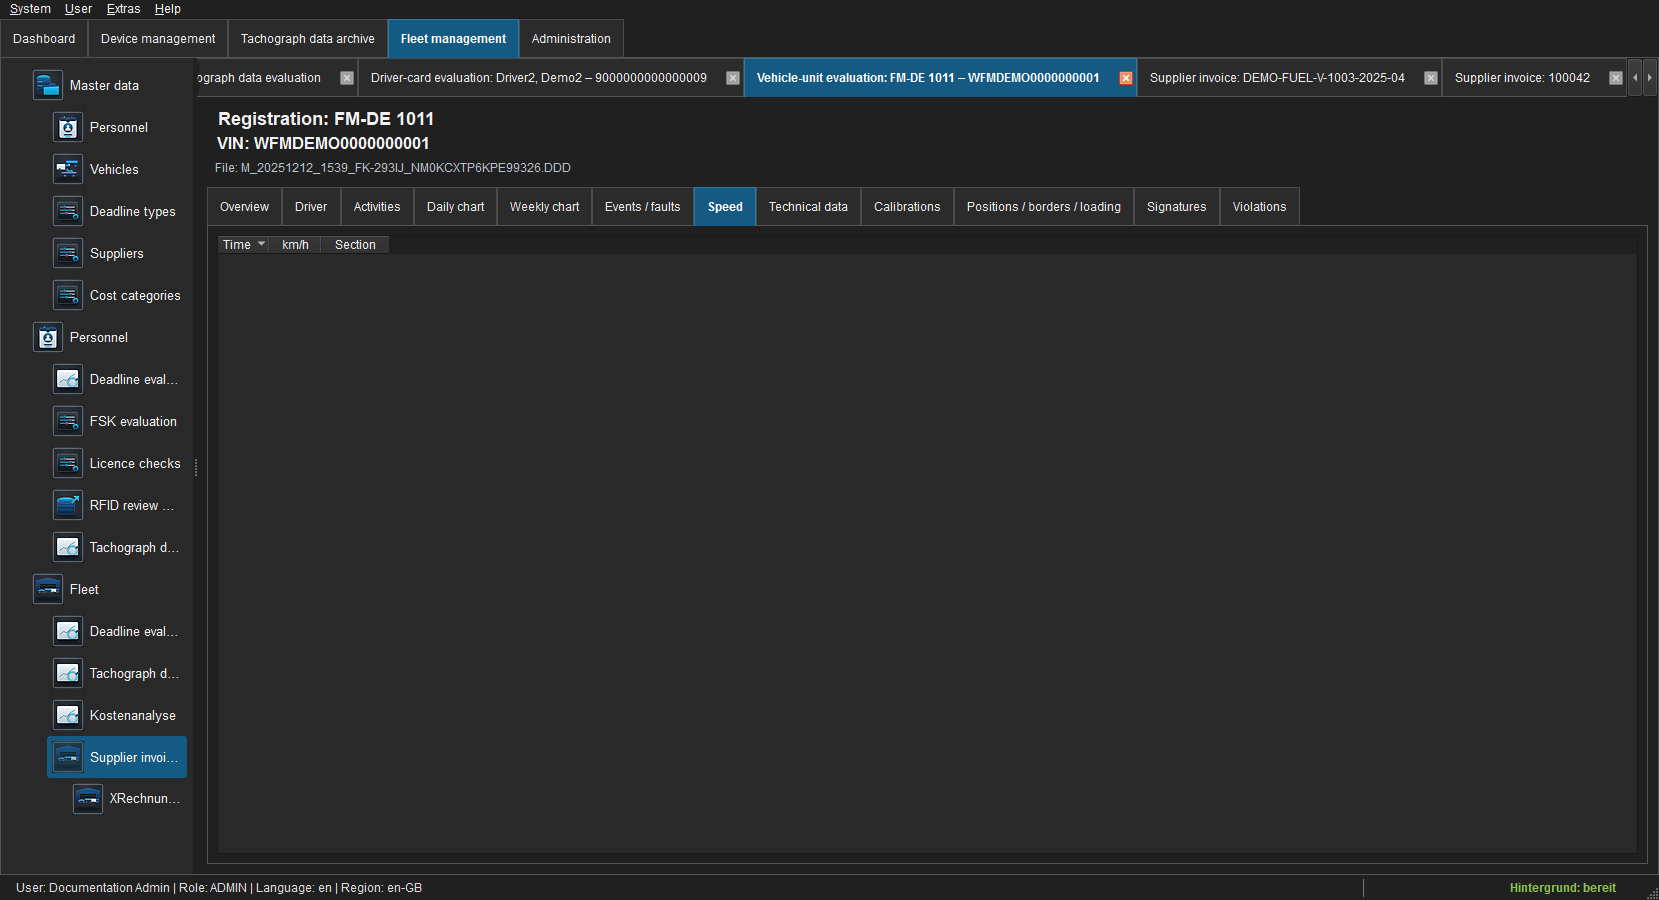Click the km/h column header
This screenshot has width=1659, height=900.
pyautogui.click(x=295, y=245)
